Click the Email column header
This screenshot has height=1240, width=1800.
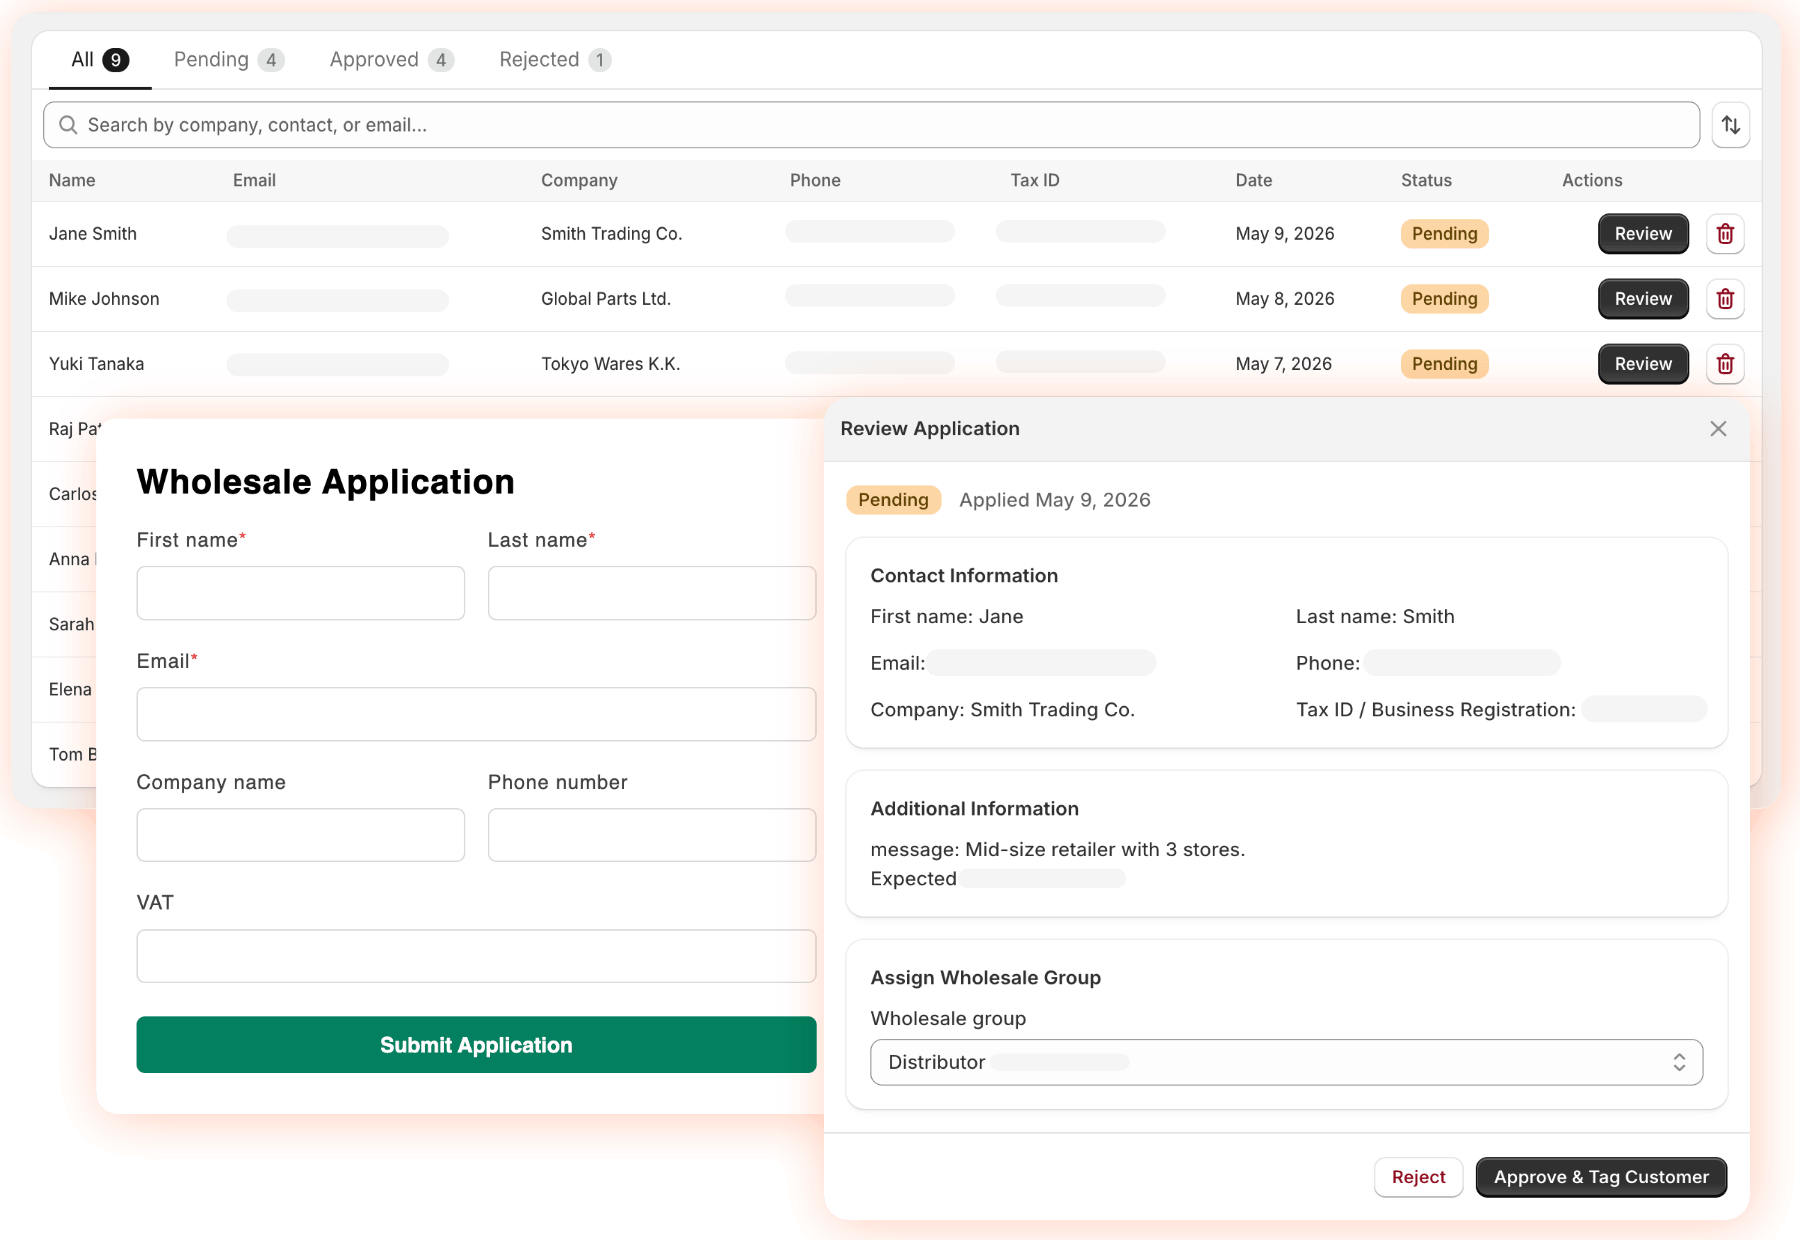click(254, 180)
